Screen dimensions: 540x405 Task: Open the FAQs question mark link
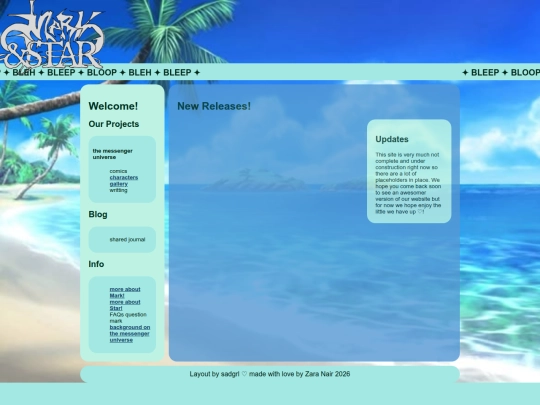[x=128, y=318]
